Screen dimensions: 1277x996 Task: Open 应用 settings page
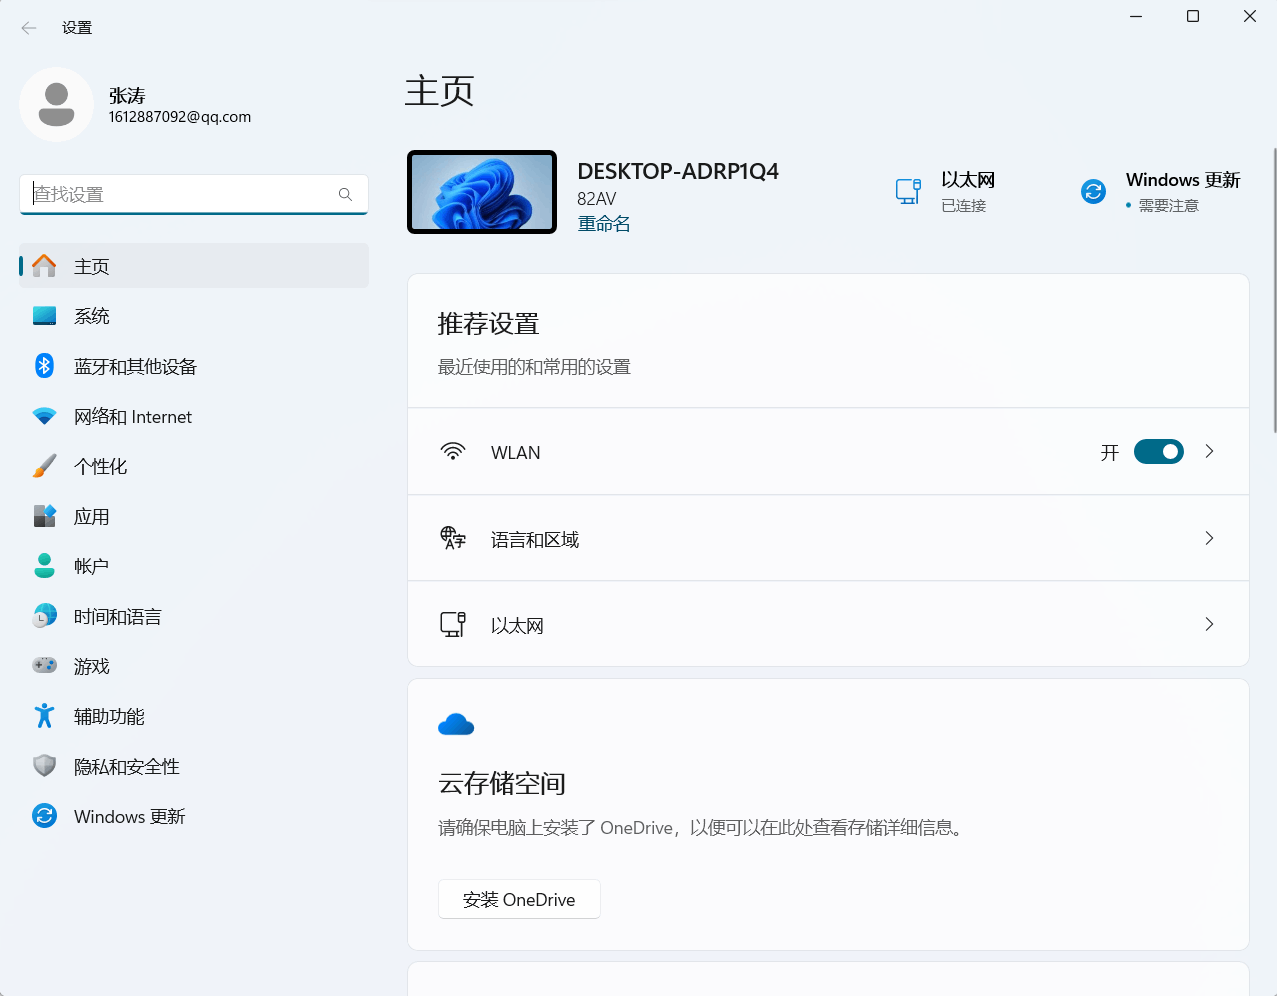[x=194, y=516]
